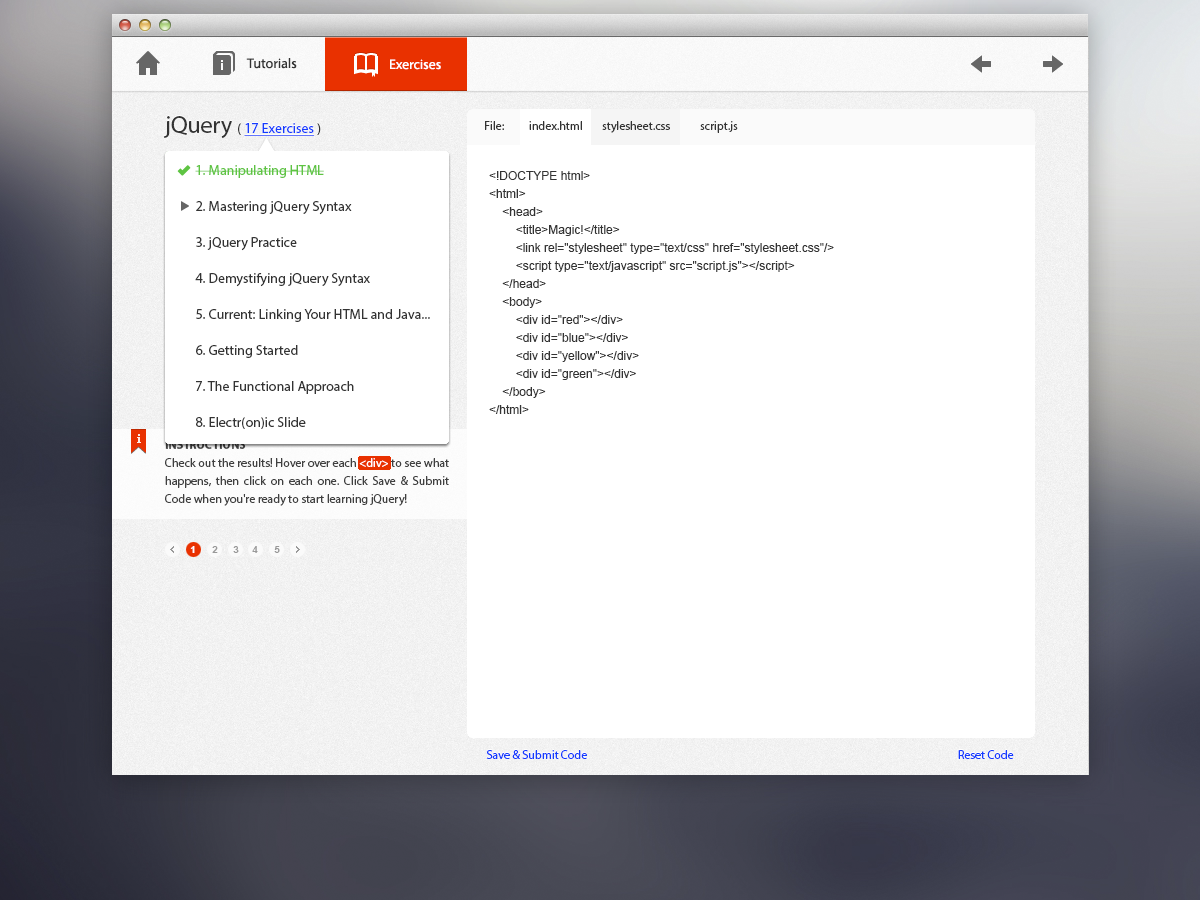Click Save & Submit Code
The width and height of the screenshot is (1200, 900).
pyautogui.click(x=537, y=755)
